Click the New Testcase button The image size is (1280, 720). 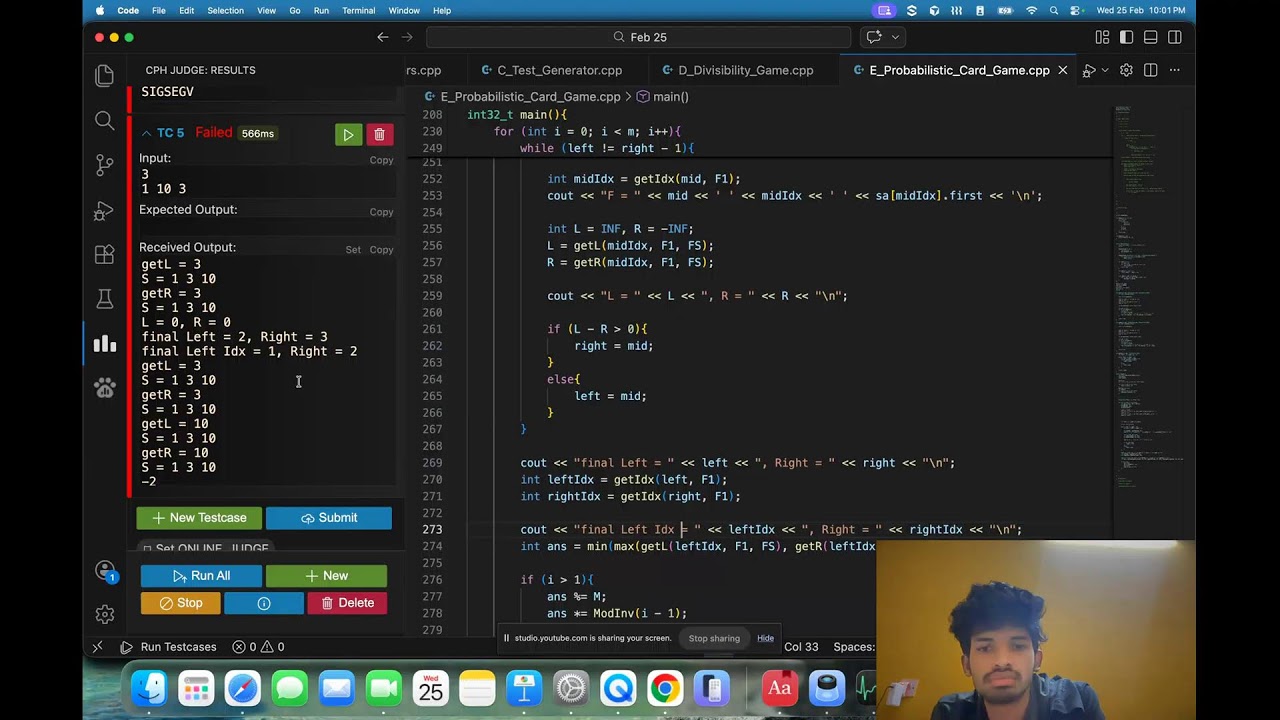point(199,518)
